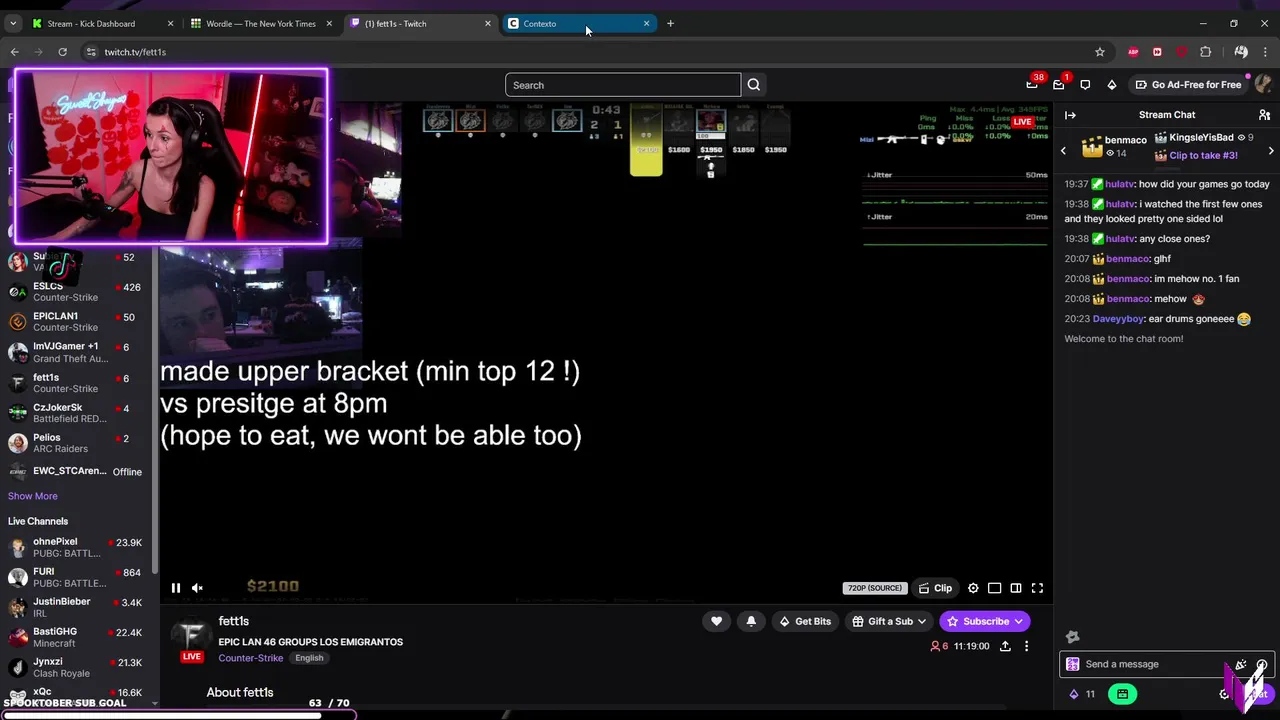The width and height of the screenshot is (1280, 720).
Task: Open the fett1s channel name link
Action: (x=234, y=621)
